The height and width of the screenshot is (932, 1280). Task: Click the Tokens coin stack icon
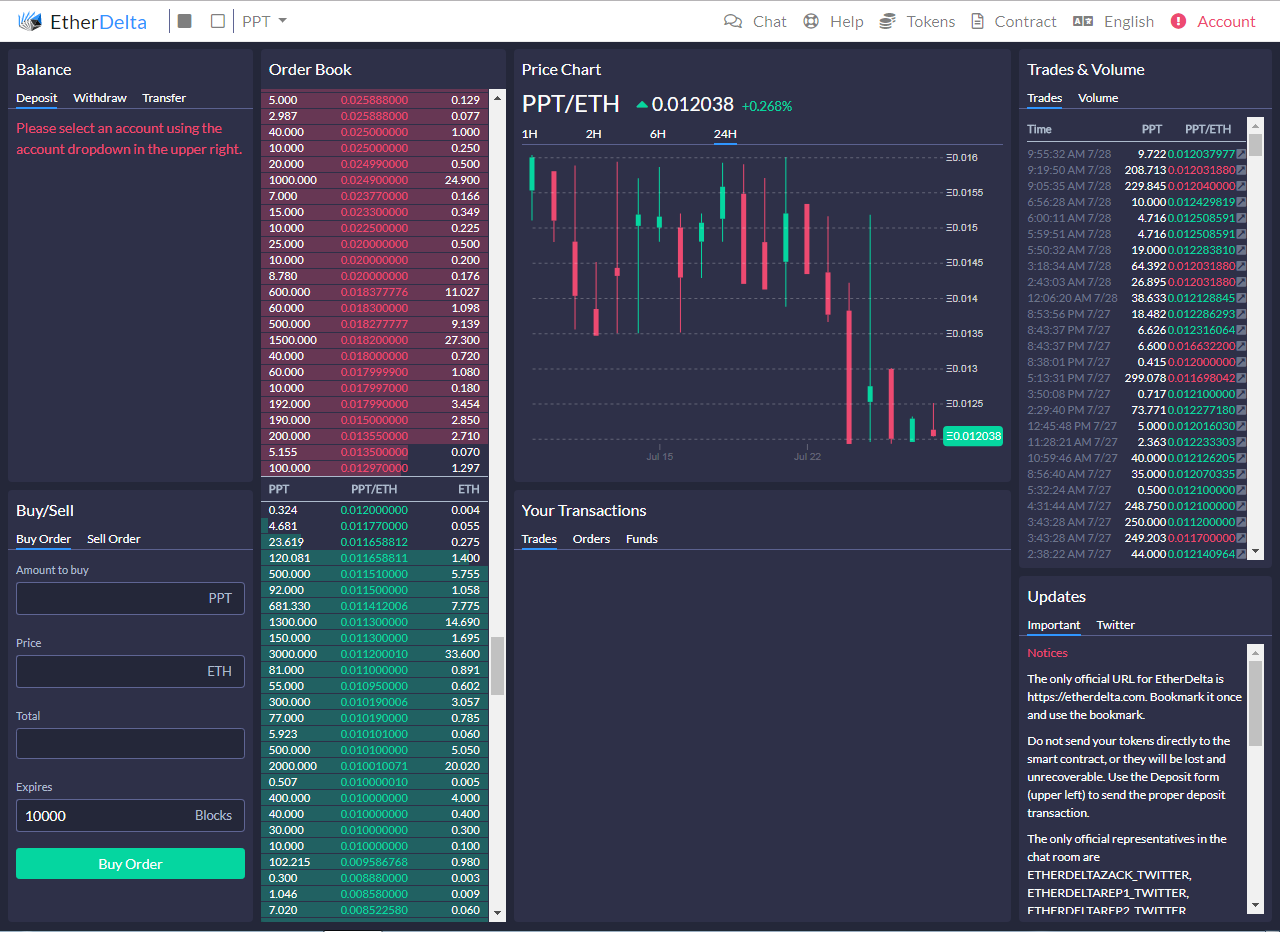click(887, 21)
